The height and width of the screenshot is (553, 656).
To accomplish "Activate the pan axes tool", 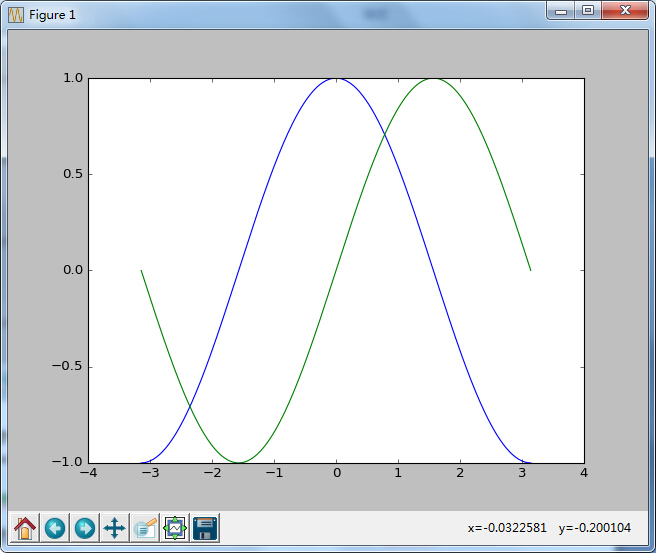I will click(115, 528).
